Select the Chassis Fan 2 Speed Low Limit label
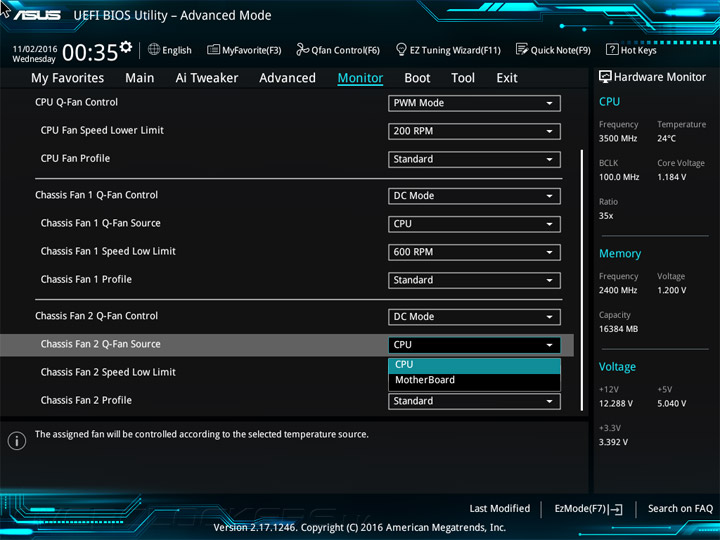Image resolution: width=720 pixels, height=540 pixels. tap(108, 372)
